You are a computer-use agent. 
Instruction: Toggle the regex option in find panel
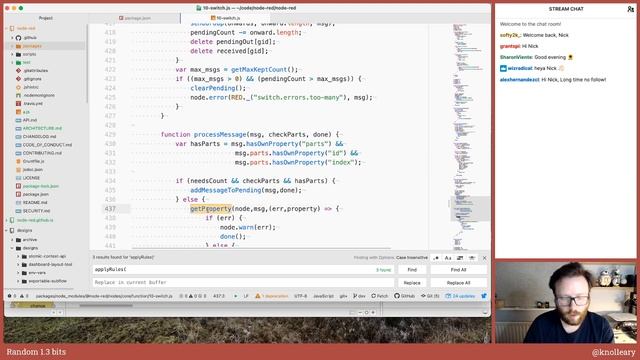pyautogui.click(x=436, y=258)
